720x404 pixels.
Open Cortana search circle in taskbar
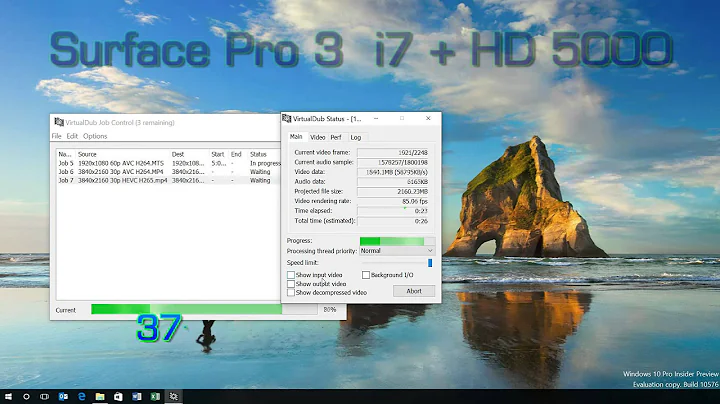pyautogui.click(x=26, y=396)
